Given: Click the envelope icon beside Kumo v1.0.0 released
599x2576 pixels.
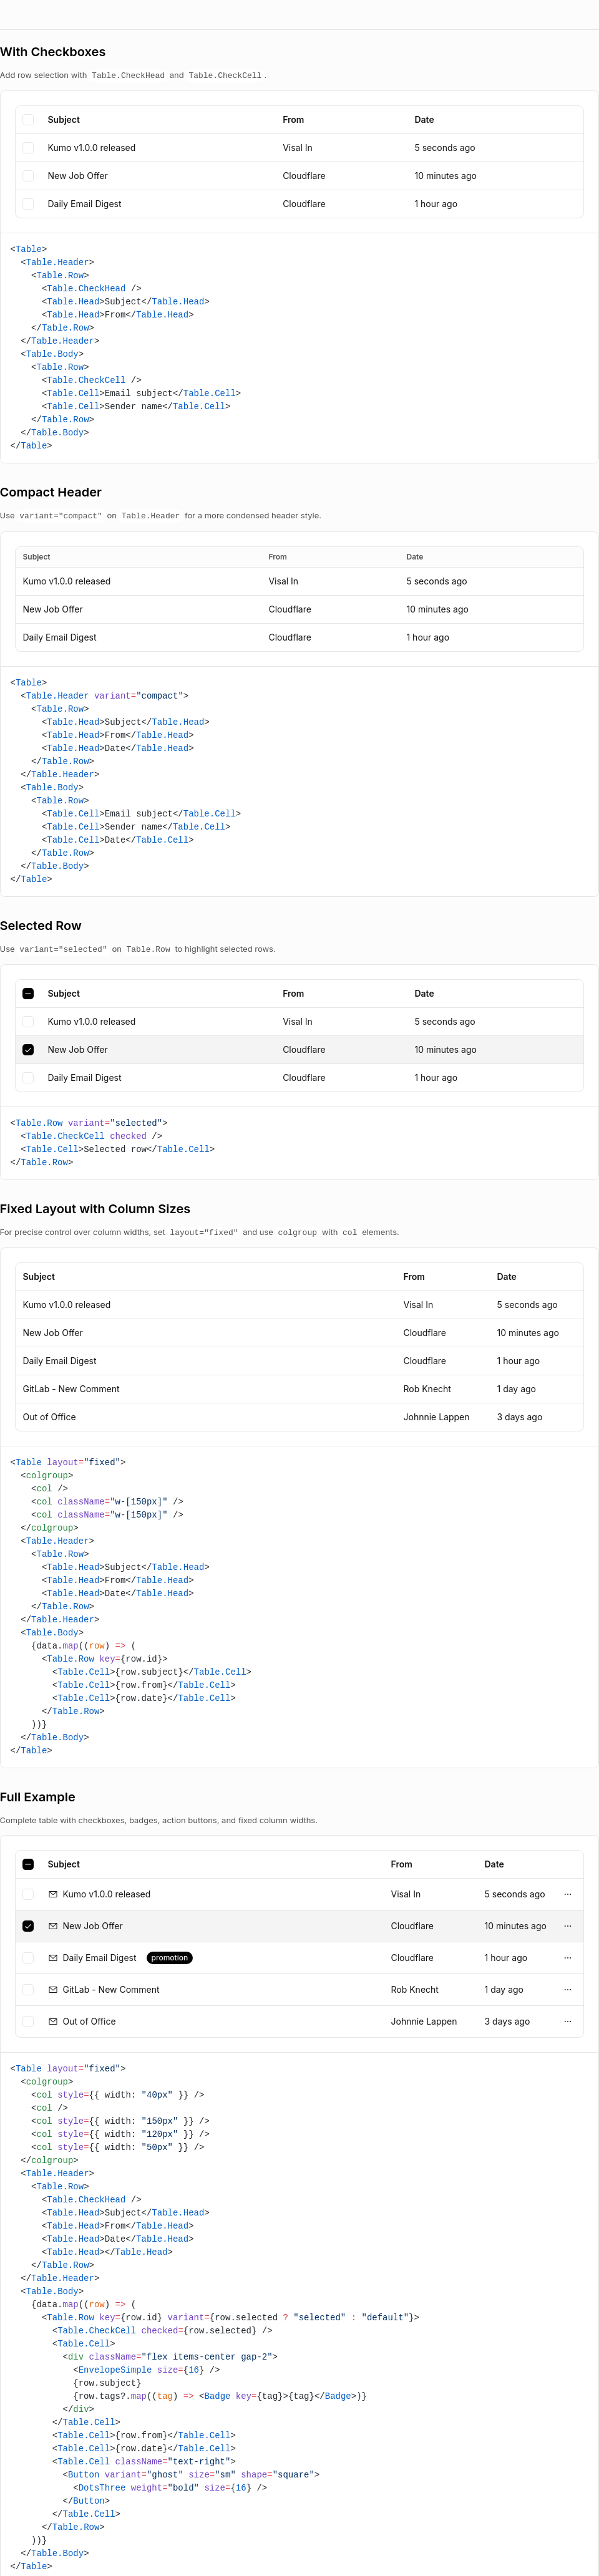Looking at the screenshot, I should (53, 1894).
